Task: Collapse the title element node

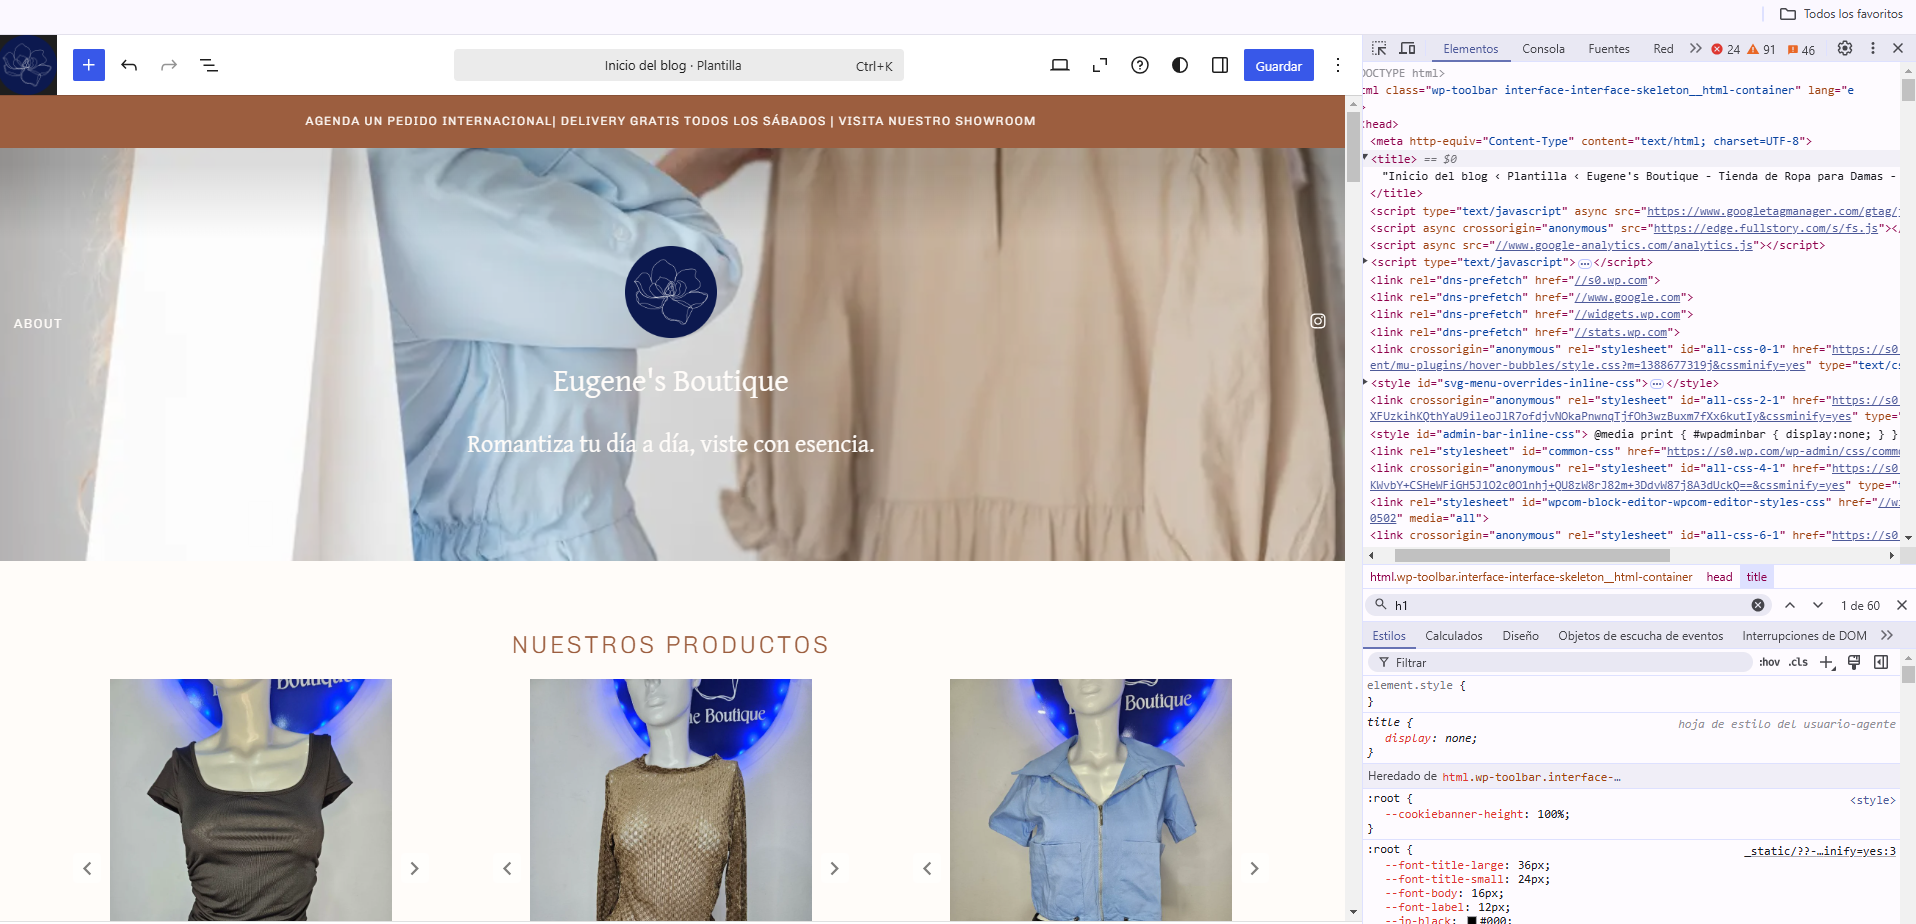Action: pyautogui.click(x=1366, y=158)
